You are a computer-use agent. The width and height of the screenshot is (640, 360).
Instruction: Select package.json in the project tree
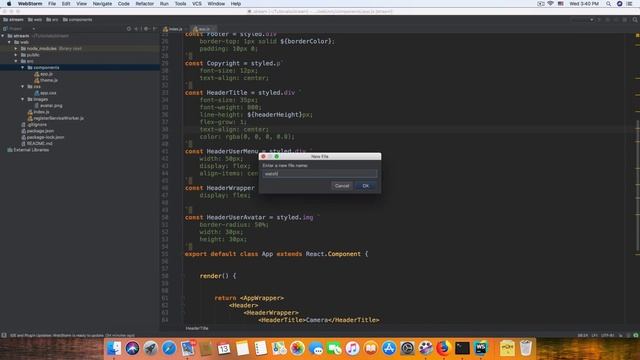[38, 131]
